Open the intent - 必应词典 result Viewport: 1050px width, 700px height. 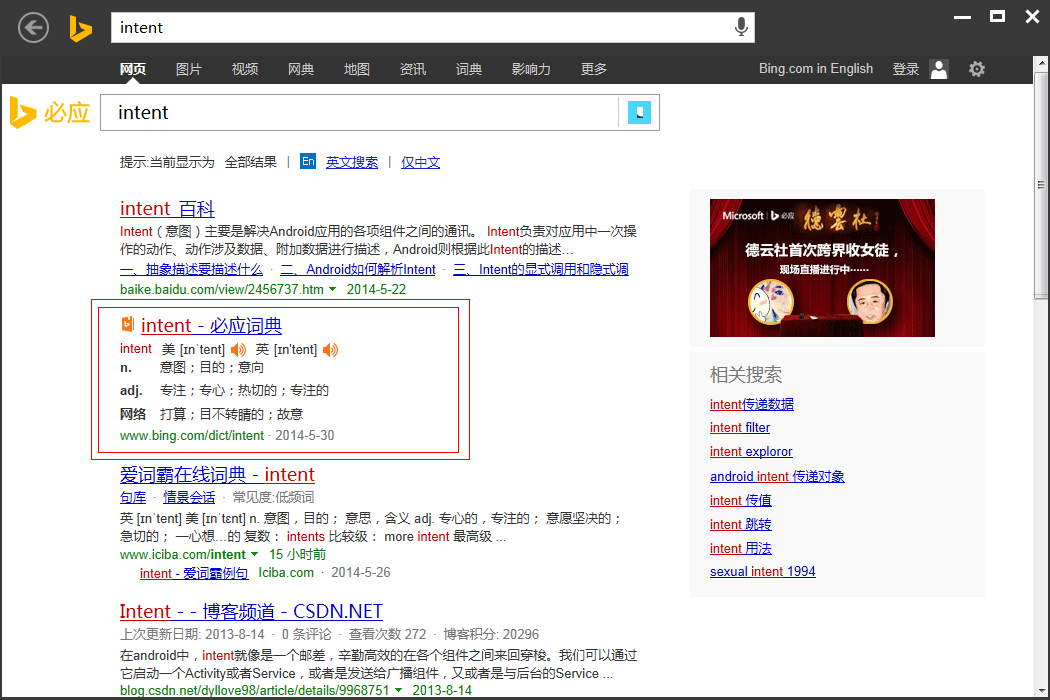point(211,326)
